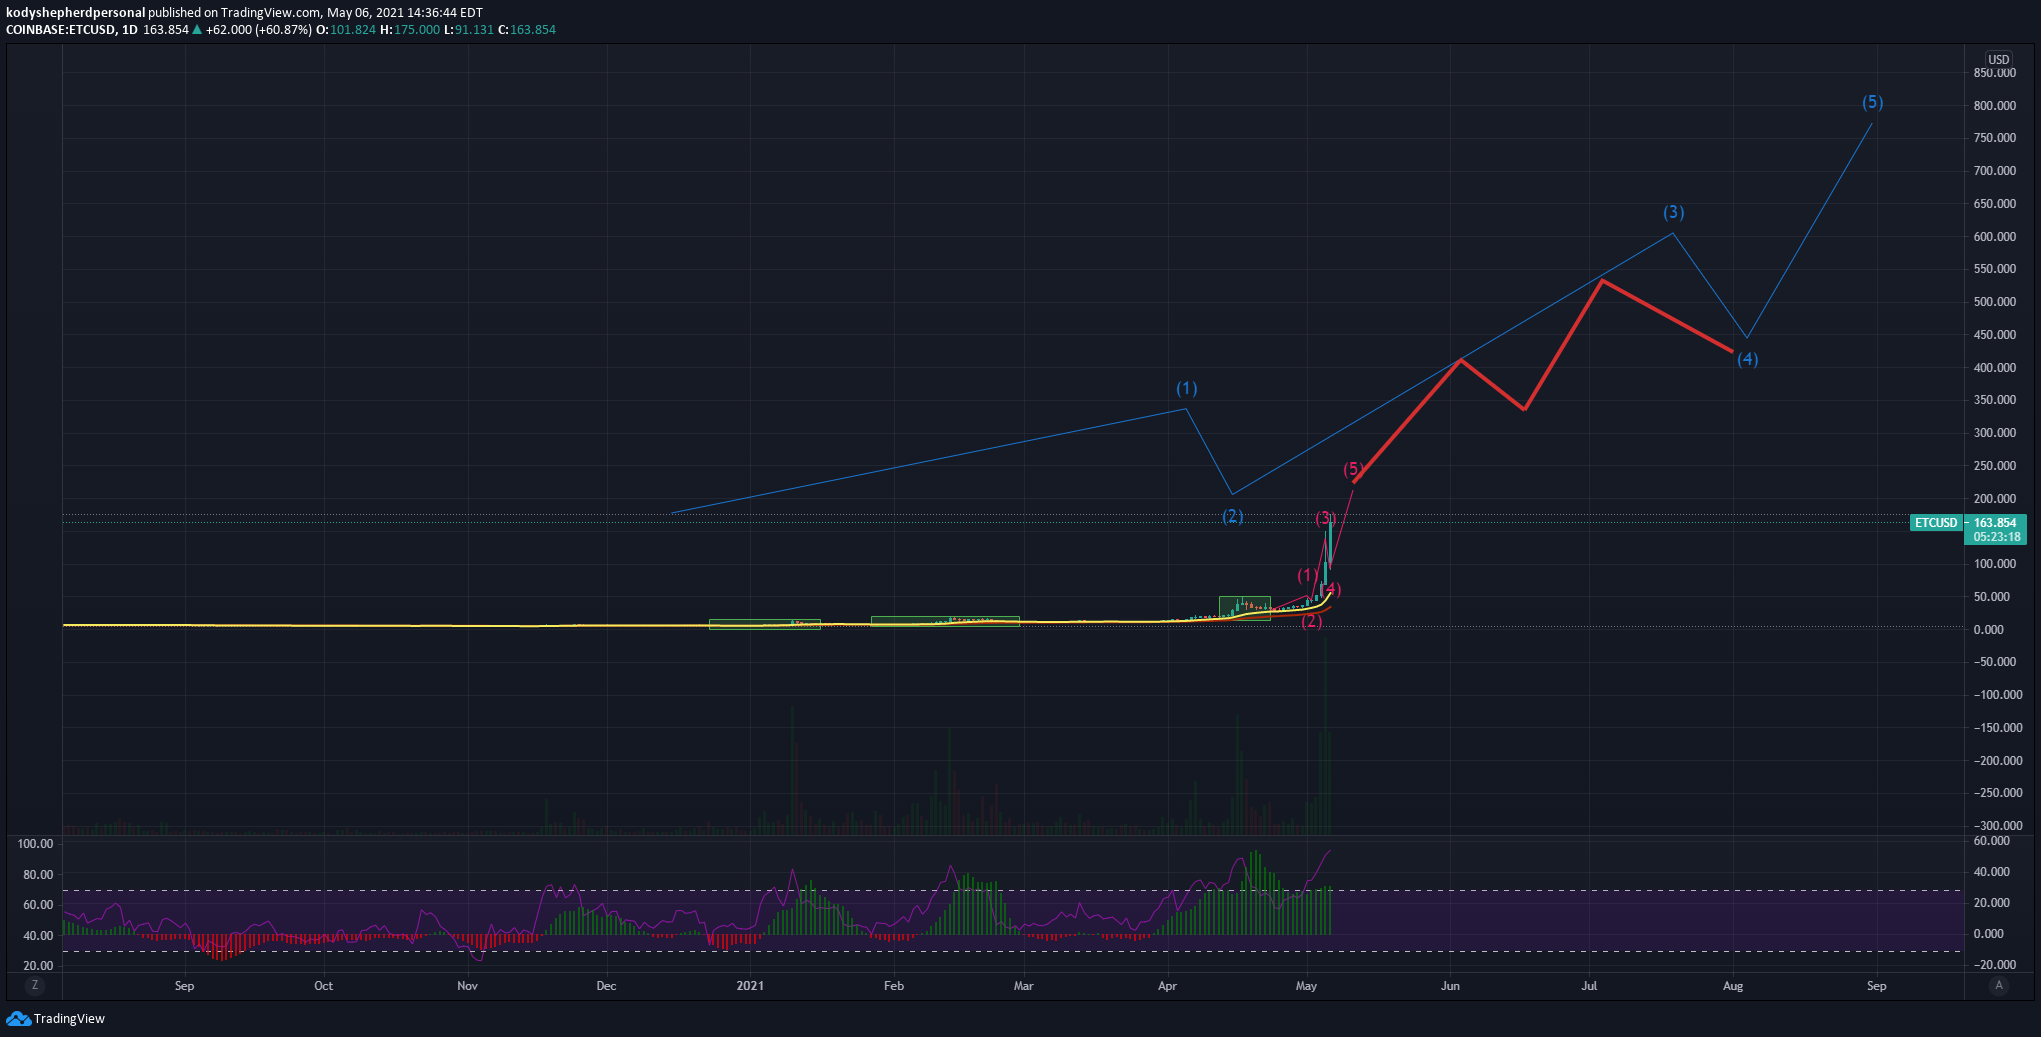Click the 20.00 RSI scale label
2041x1037 pixels.
[38, 965]
